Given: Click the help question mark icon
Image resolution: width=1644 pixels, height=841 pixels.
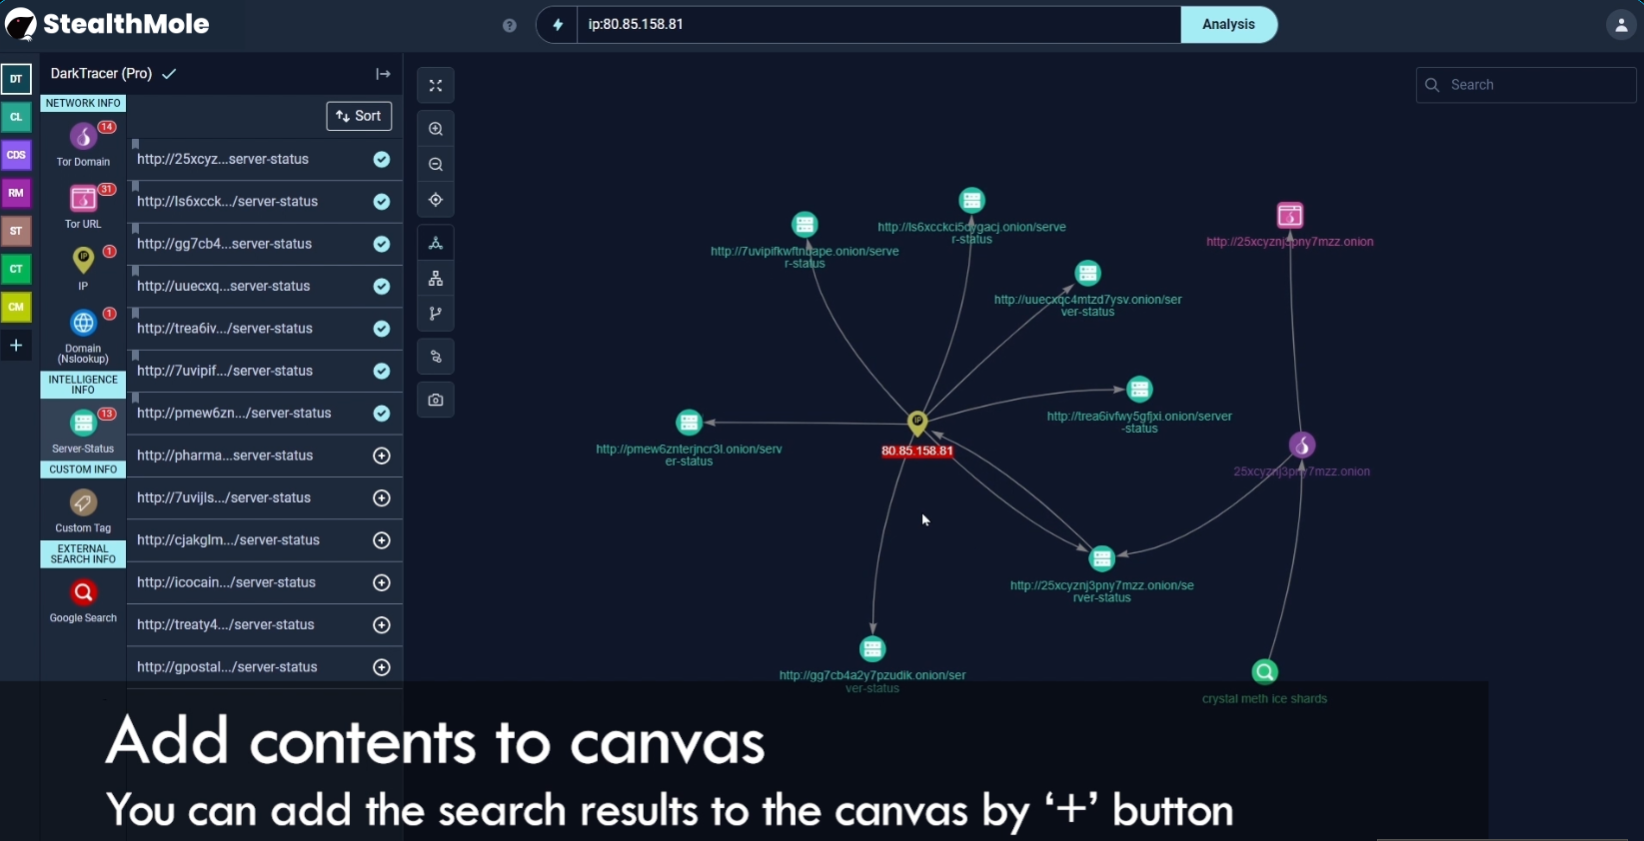Looking at the screenshot, I should 510,25.
